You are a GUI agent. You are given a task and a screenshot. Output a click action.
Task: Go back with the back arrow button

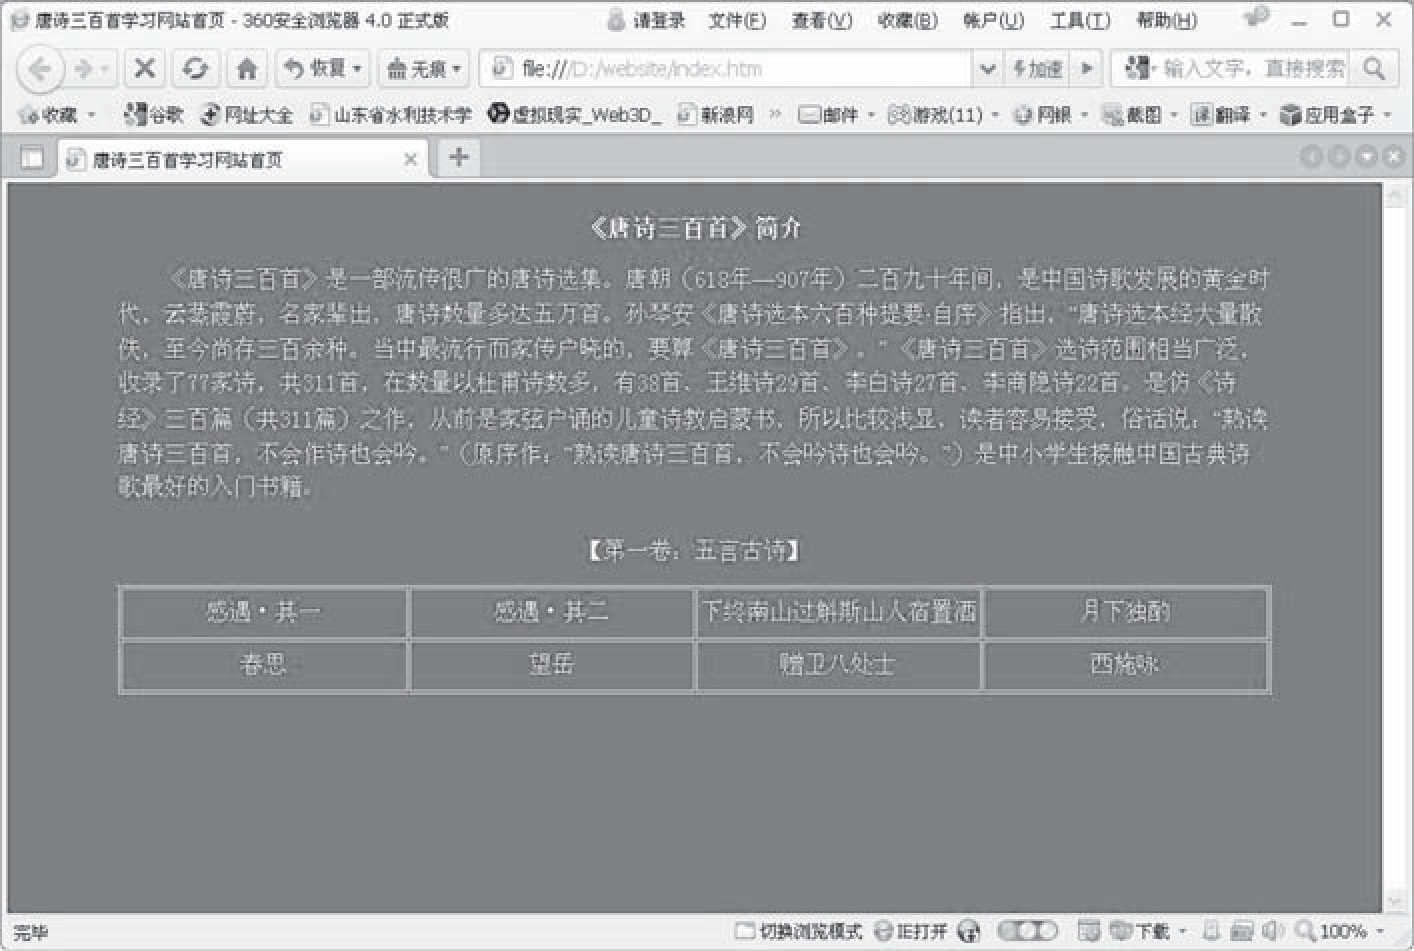click(x=40, y=69)
